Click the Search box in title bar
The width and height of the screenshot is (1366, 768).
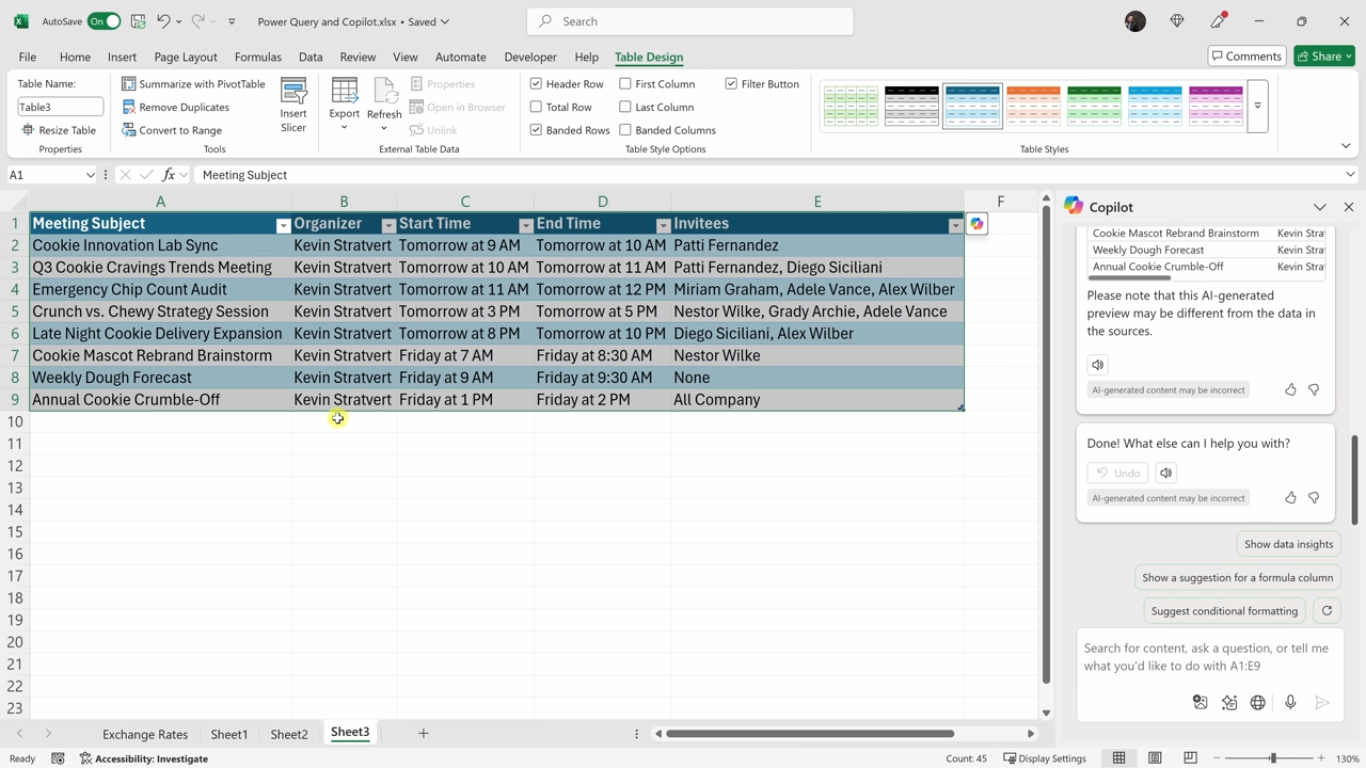pyautogui.click(x=690, y=21)
